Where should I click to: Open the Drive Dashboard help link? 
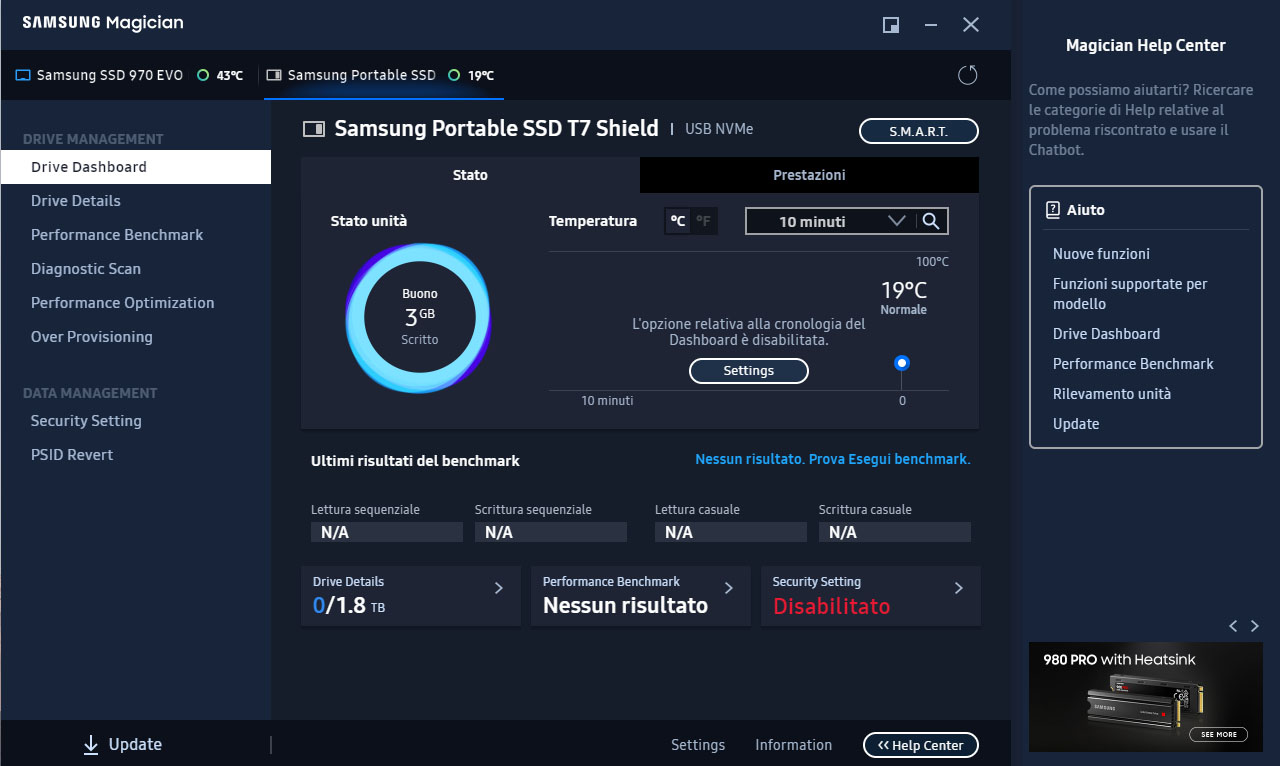tap(1106, 334)
